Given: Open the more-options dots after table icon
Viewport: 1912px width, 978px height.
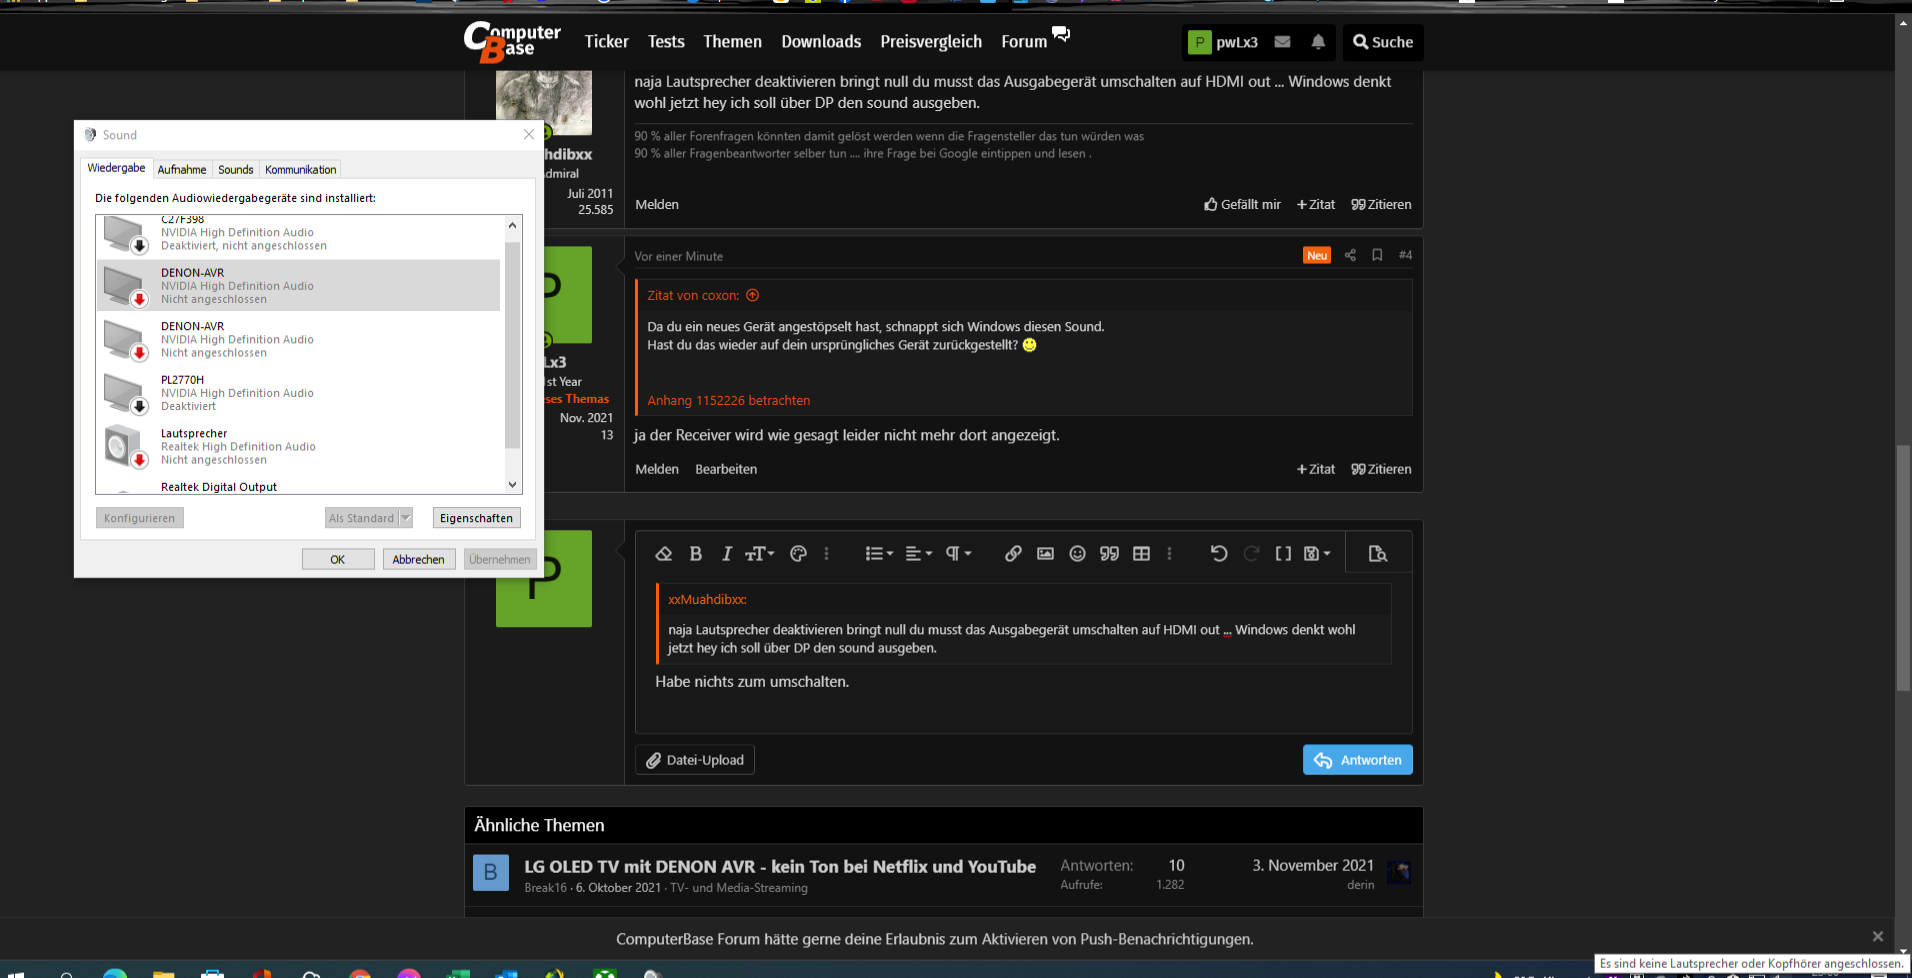Looking at the screenshot, I should [1169, 554].
